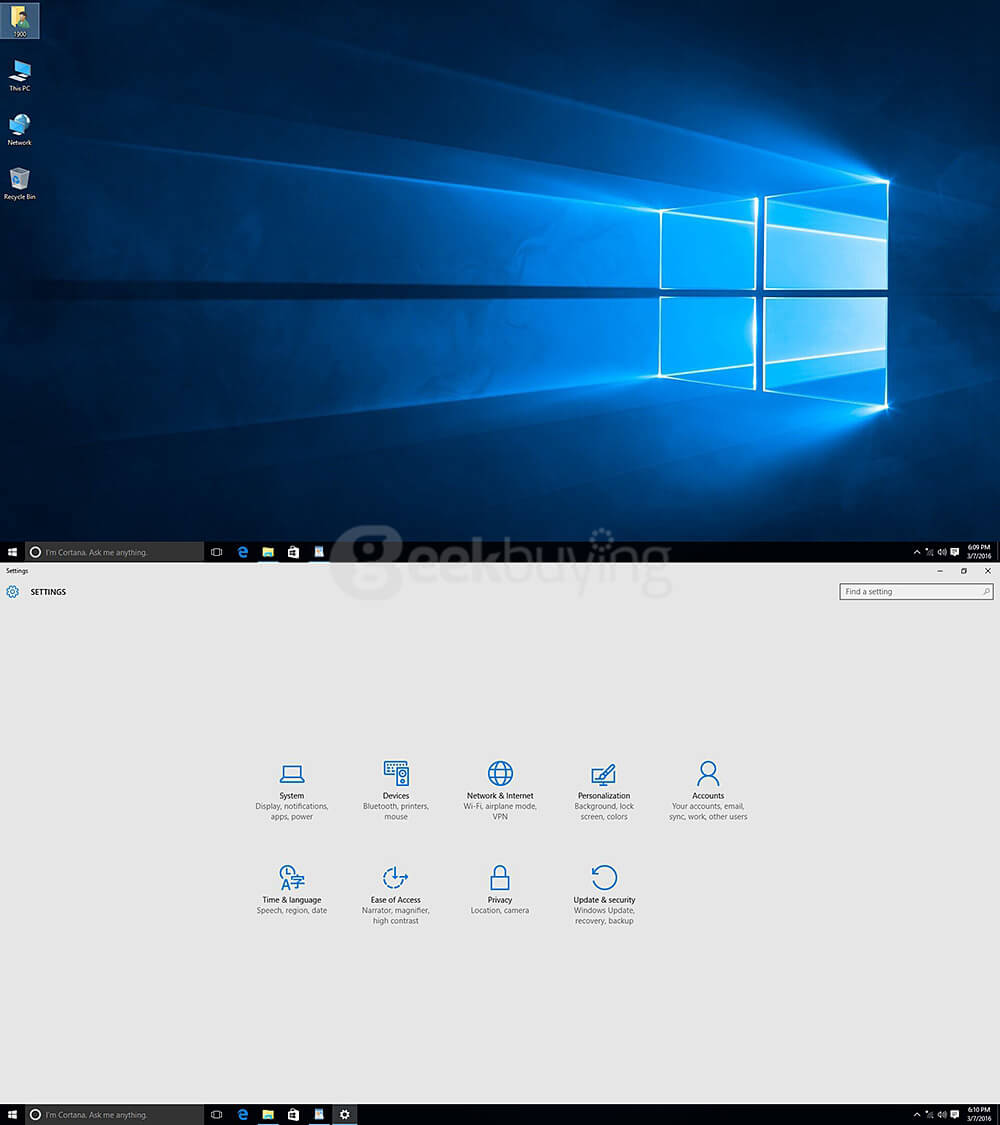The height and width of the screenshot is (1125, 1000).
Task: Click the magnifier in Find a setting box
Action: 986,591
